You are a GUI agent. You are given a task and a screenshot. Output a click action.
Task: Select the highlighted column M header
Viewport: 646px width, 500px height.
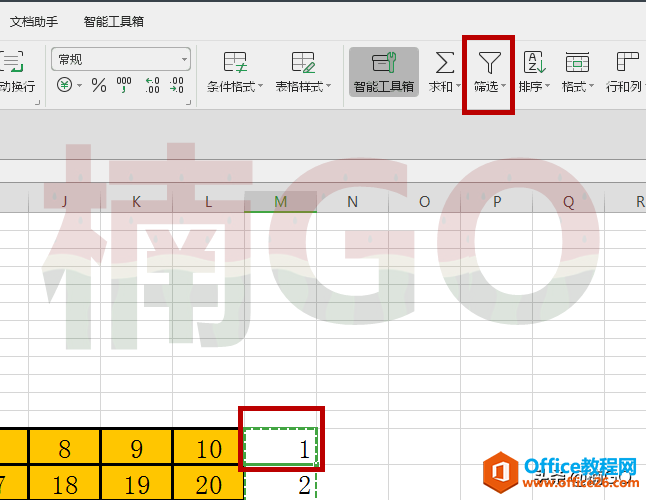point(281,202)
